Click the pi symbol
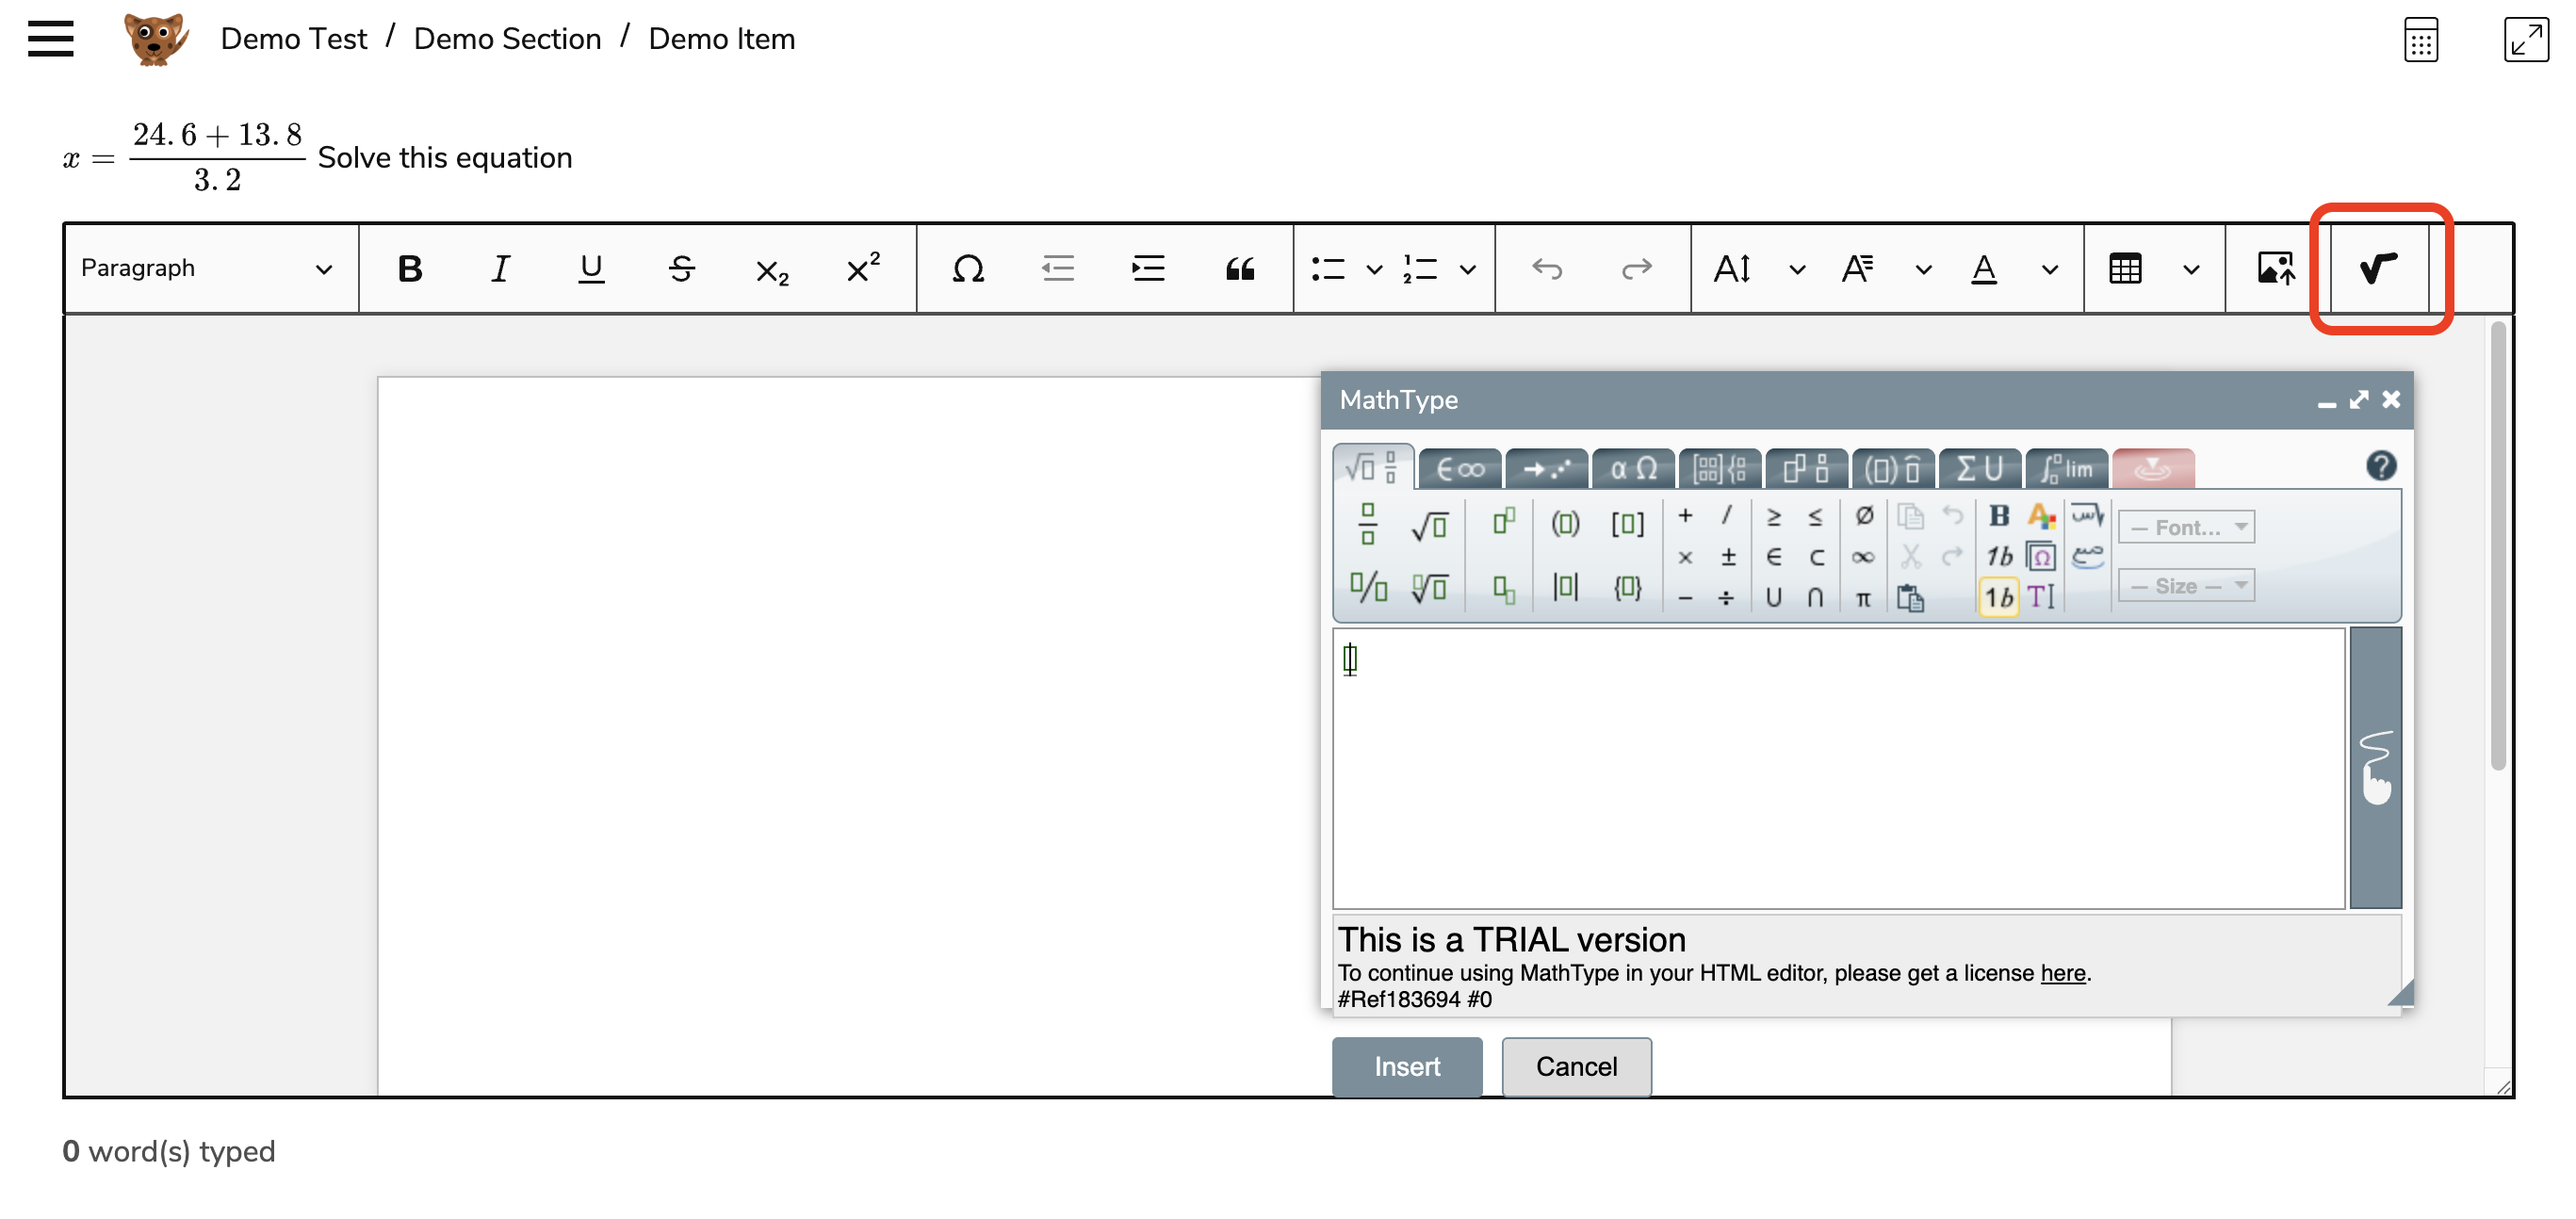The height and width of the screenshot is (1219, 2576). (1862, 598)
